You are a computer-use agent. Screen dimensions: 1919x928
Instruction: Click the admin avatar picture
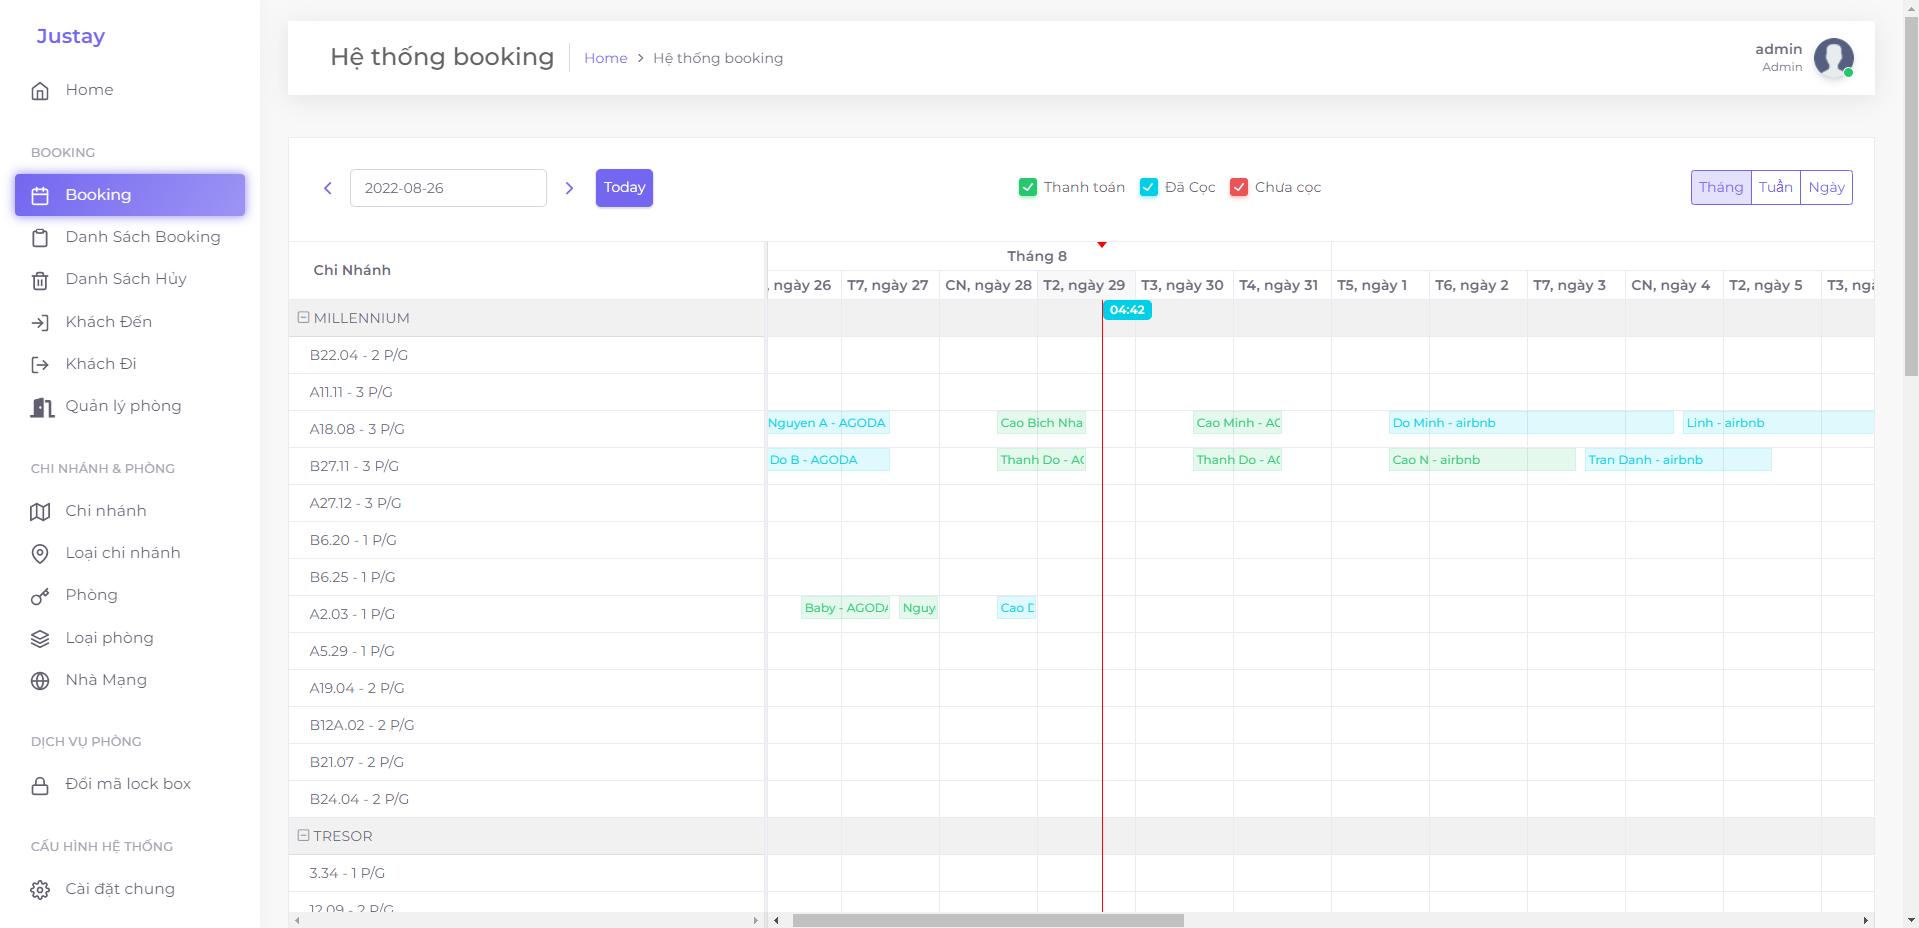click(1833, 58)
